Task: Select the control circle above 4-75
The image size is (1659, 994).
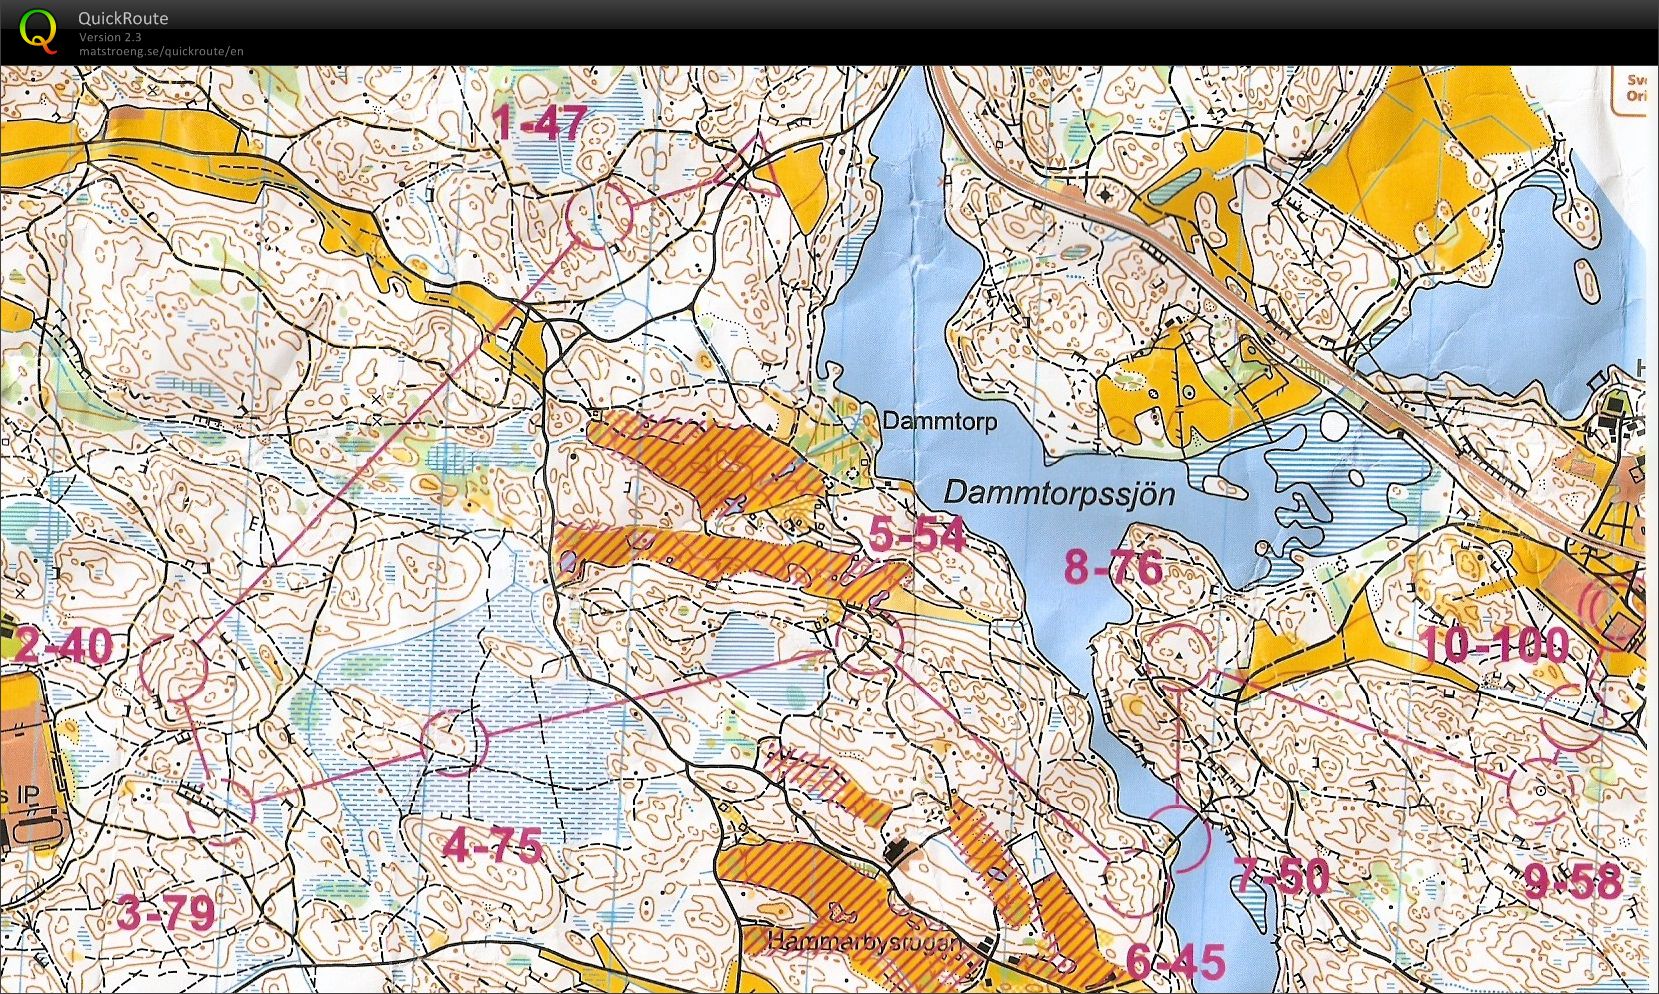Action: [454, 742]
